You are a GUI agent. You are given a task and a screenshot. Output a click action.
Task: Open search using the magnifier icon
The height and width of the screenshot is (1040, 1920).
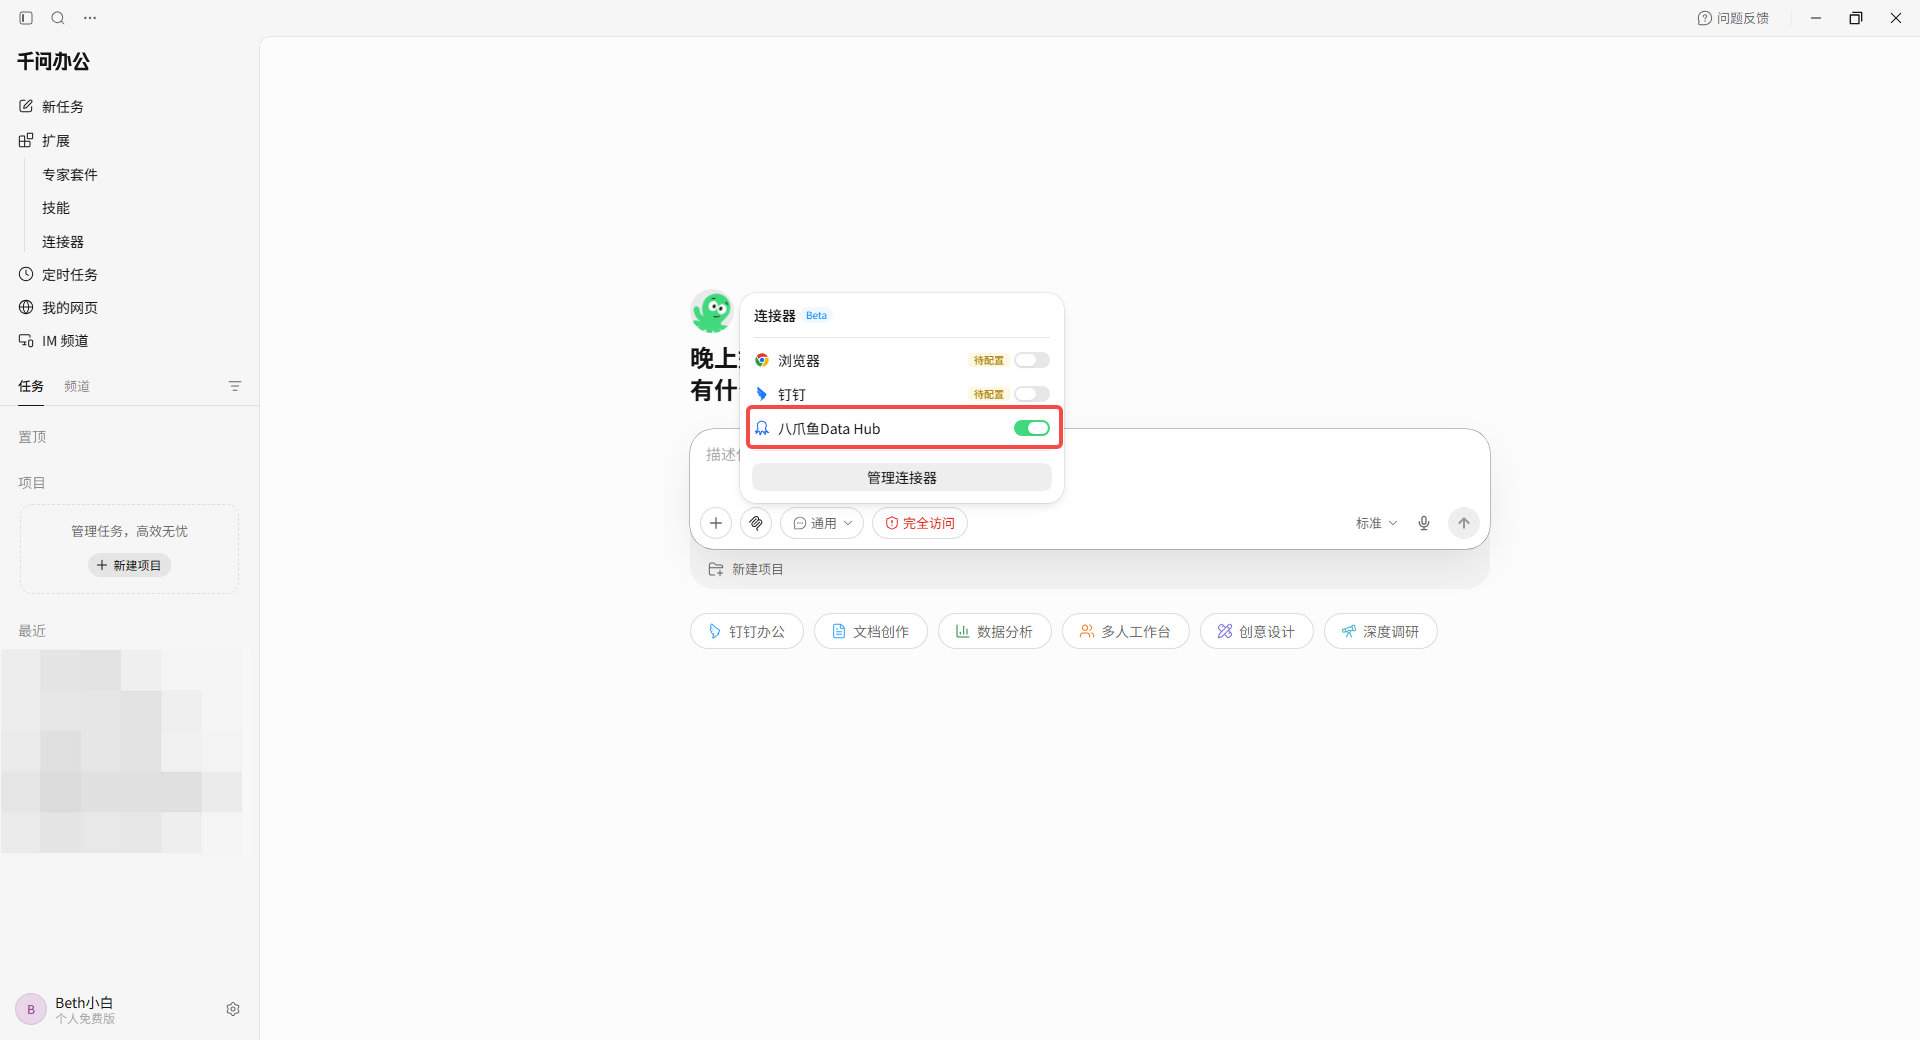(58, 18)
